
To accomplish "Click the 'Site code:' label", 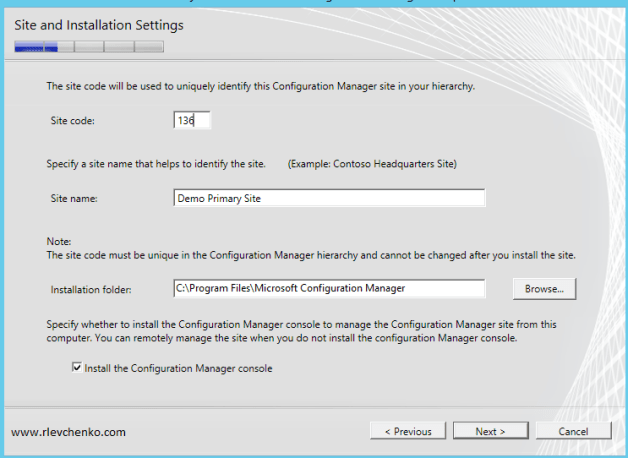I will click(x=73, y=121).
